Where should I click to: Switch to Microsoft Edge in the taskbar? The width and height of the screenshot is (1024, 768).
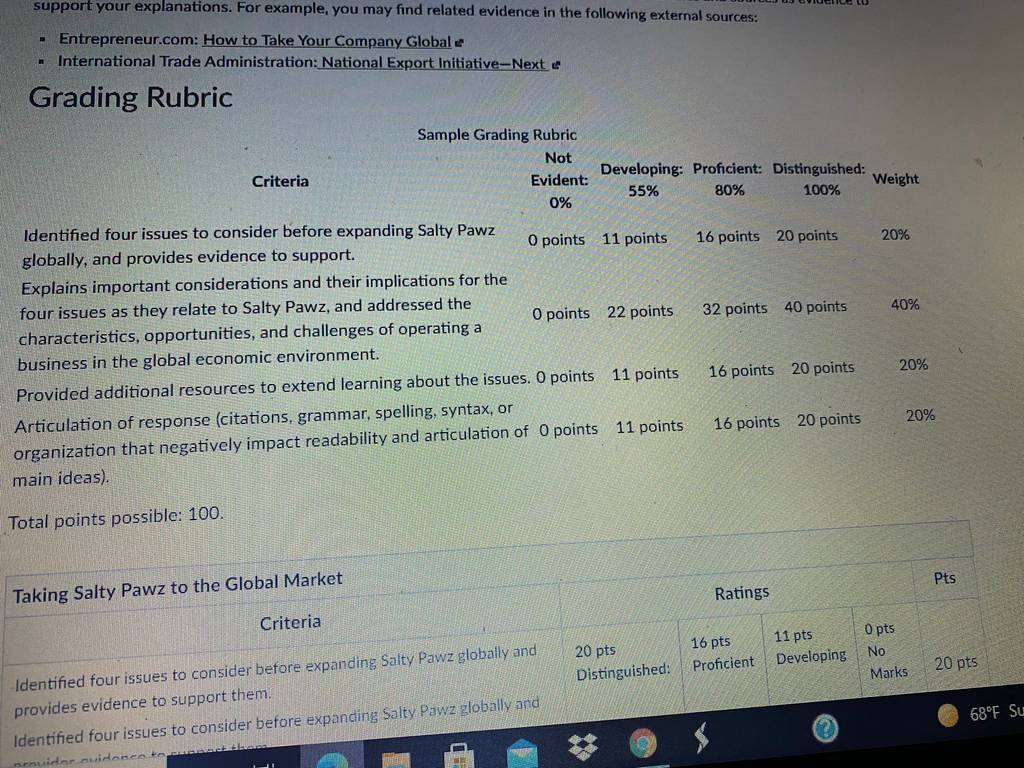click(x=333, y=761)
